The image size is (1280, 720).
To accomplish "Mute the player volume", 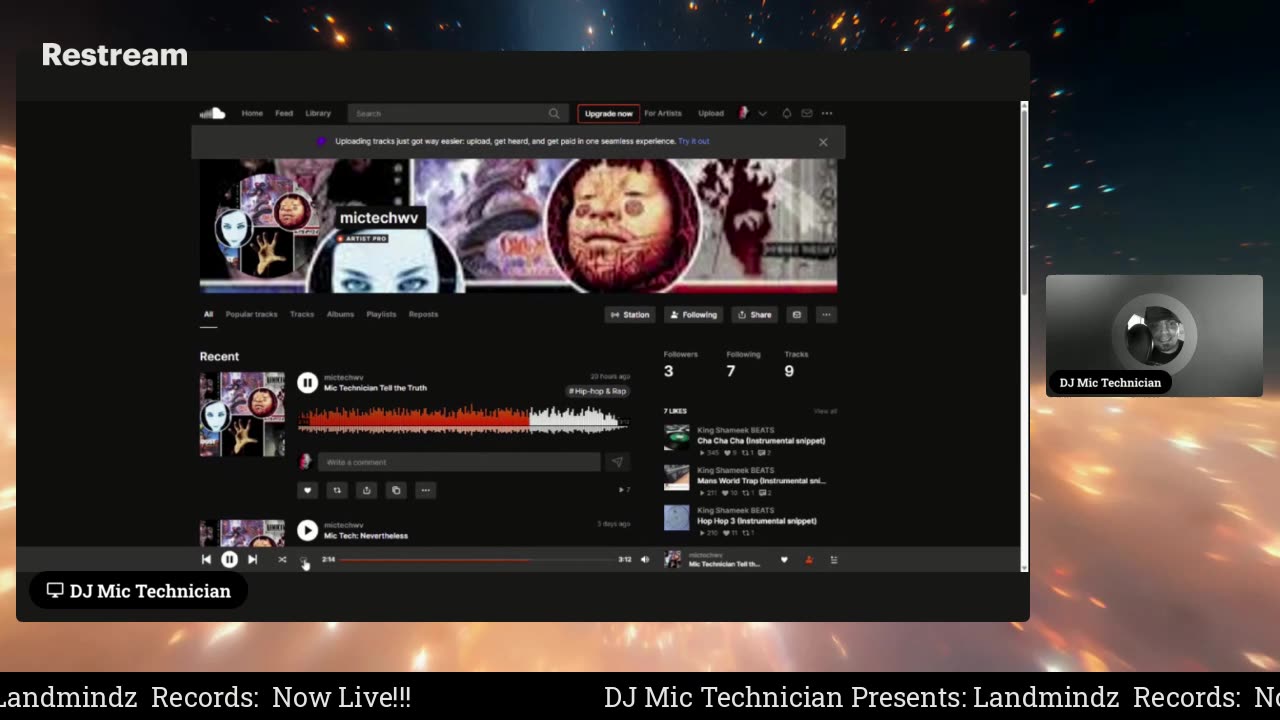I will point(645,560).
